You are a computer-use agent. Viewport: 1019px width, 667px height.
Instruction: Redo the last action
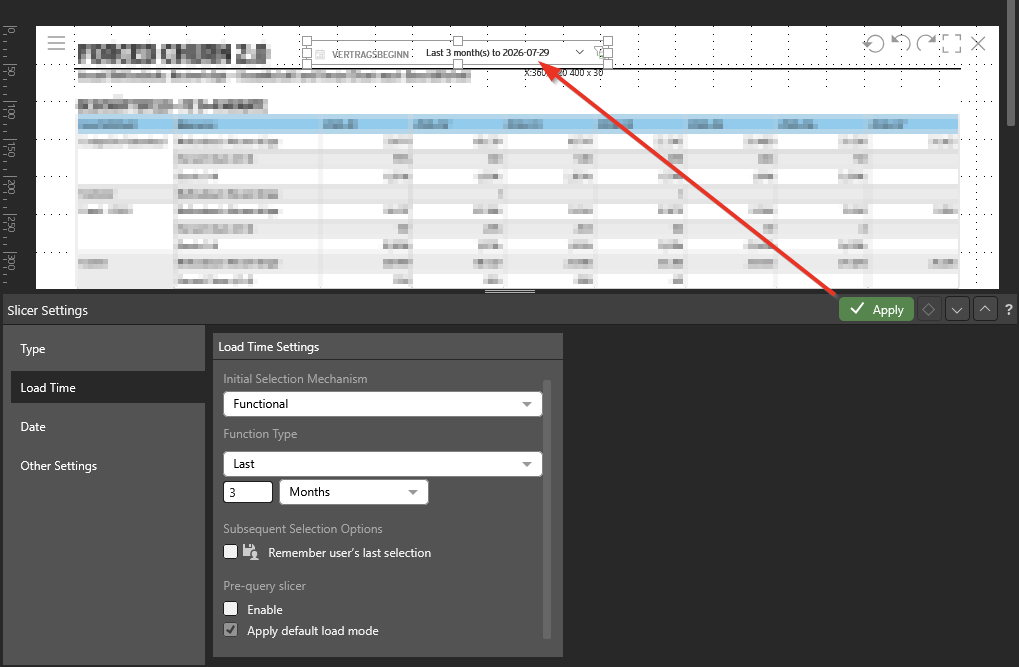click(x=925, y=43)
